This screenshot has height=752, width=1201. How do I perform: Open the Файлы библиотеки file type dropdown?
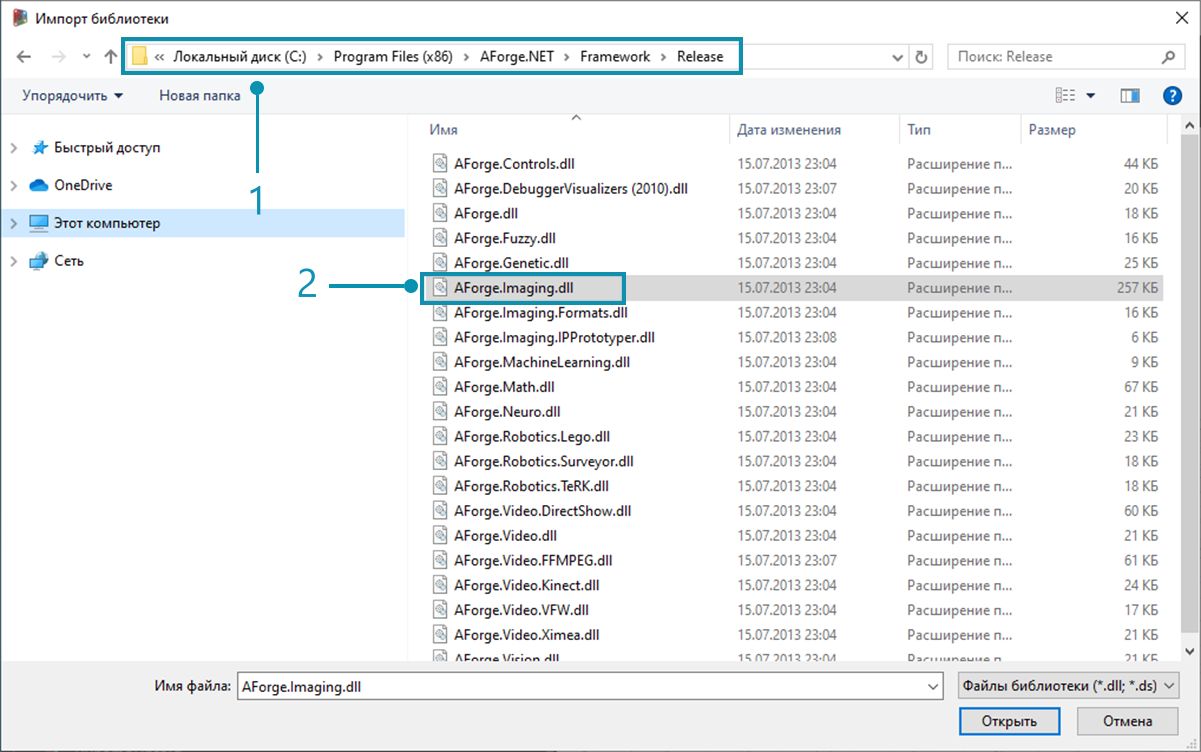pos(1068,687)
